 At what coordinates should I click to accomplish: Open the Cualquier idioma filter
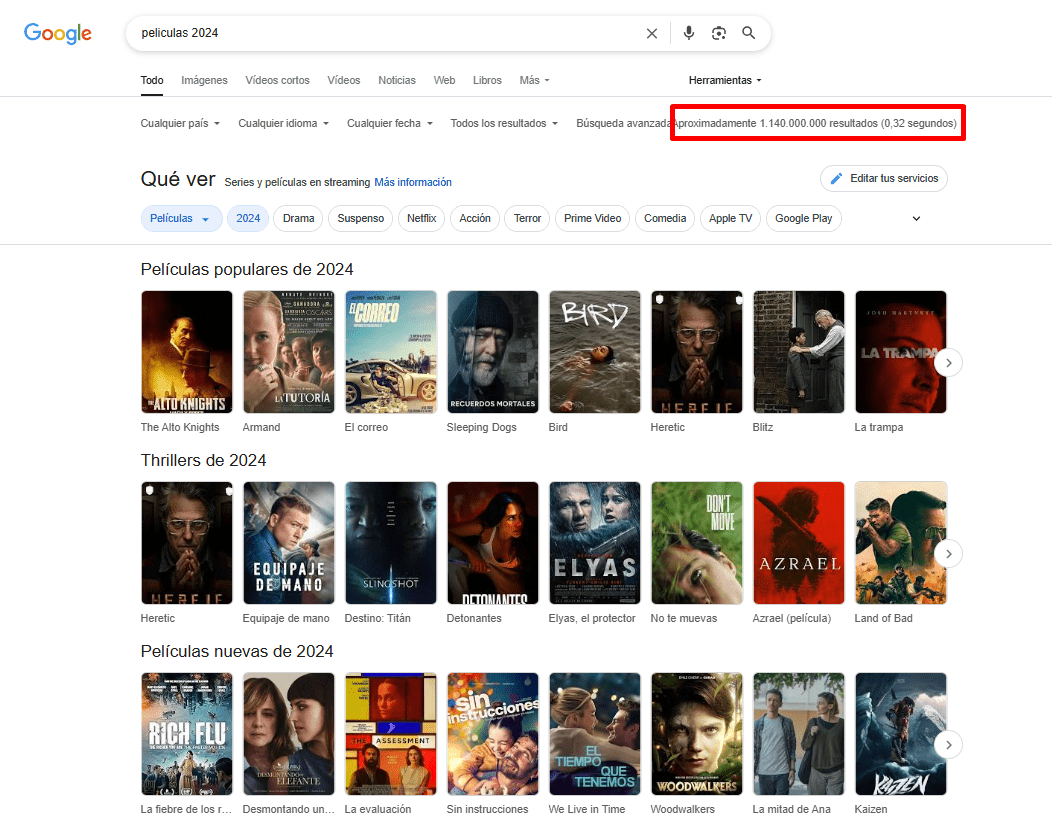(x=283, y=123)
